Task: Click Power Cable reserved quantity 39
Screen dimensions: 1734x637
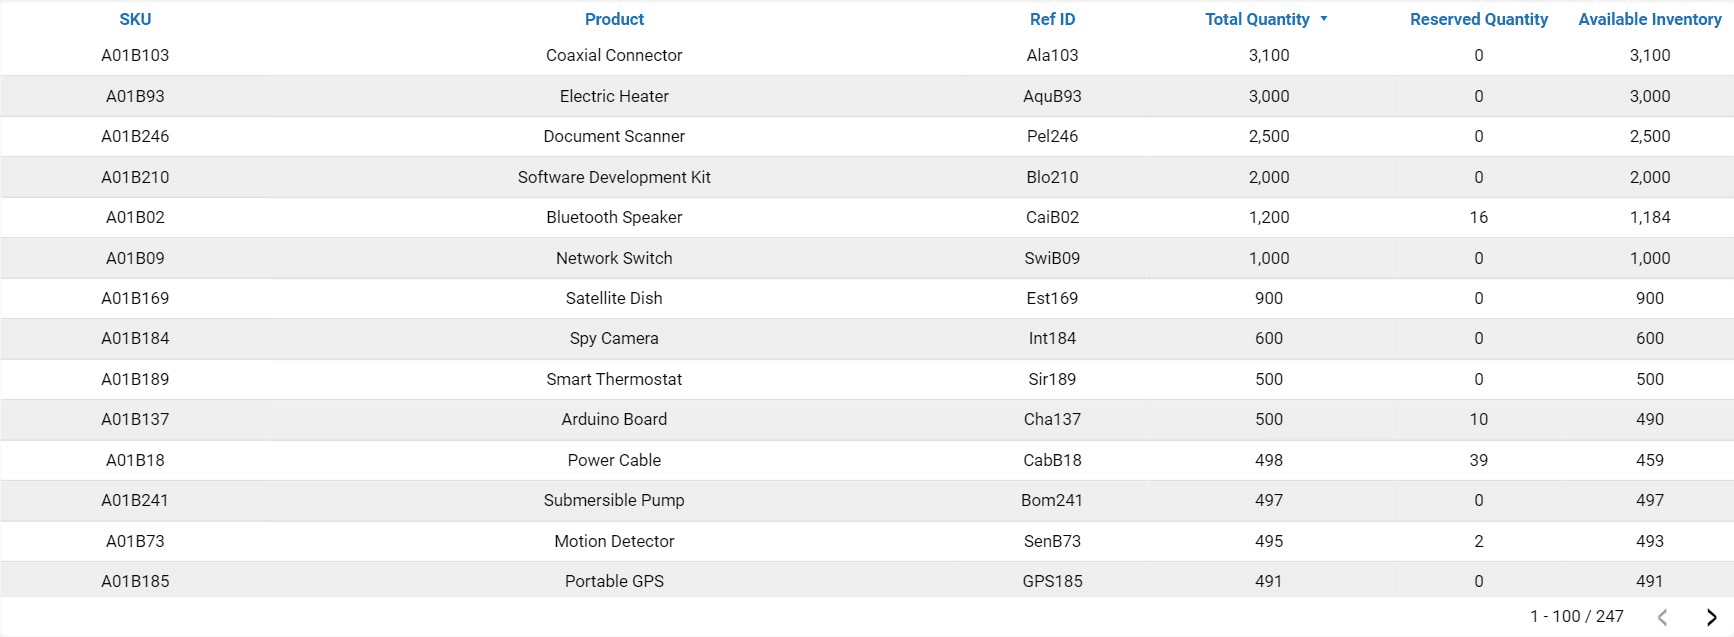Action: tap(1478, 460)
